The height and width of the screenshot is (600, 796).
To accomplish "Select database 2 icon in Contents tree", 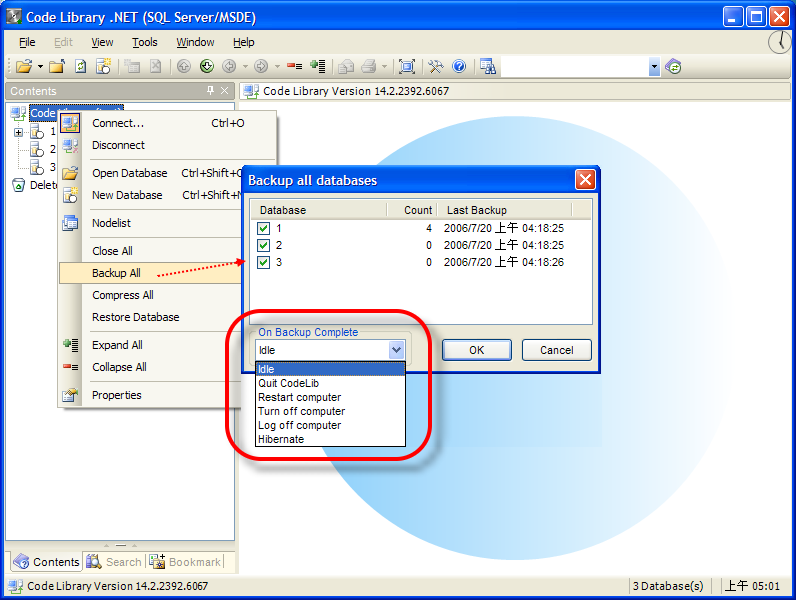I will point(37,149).
